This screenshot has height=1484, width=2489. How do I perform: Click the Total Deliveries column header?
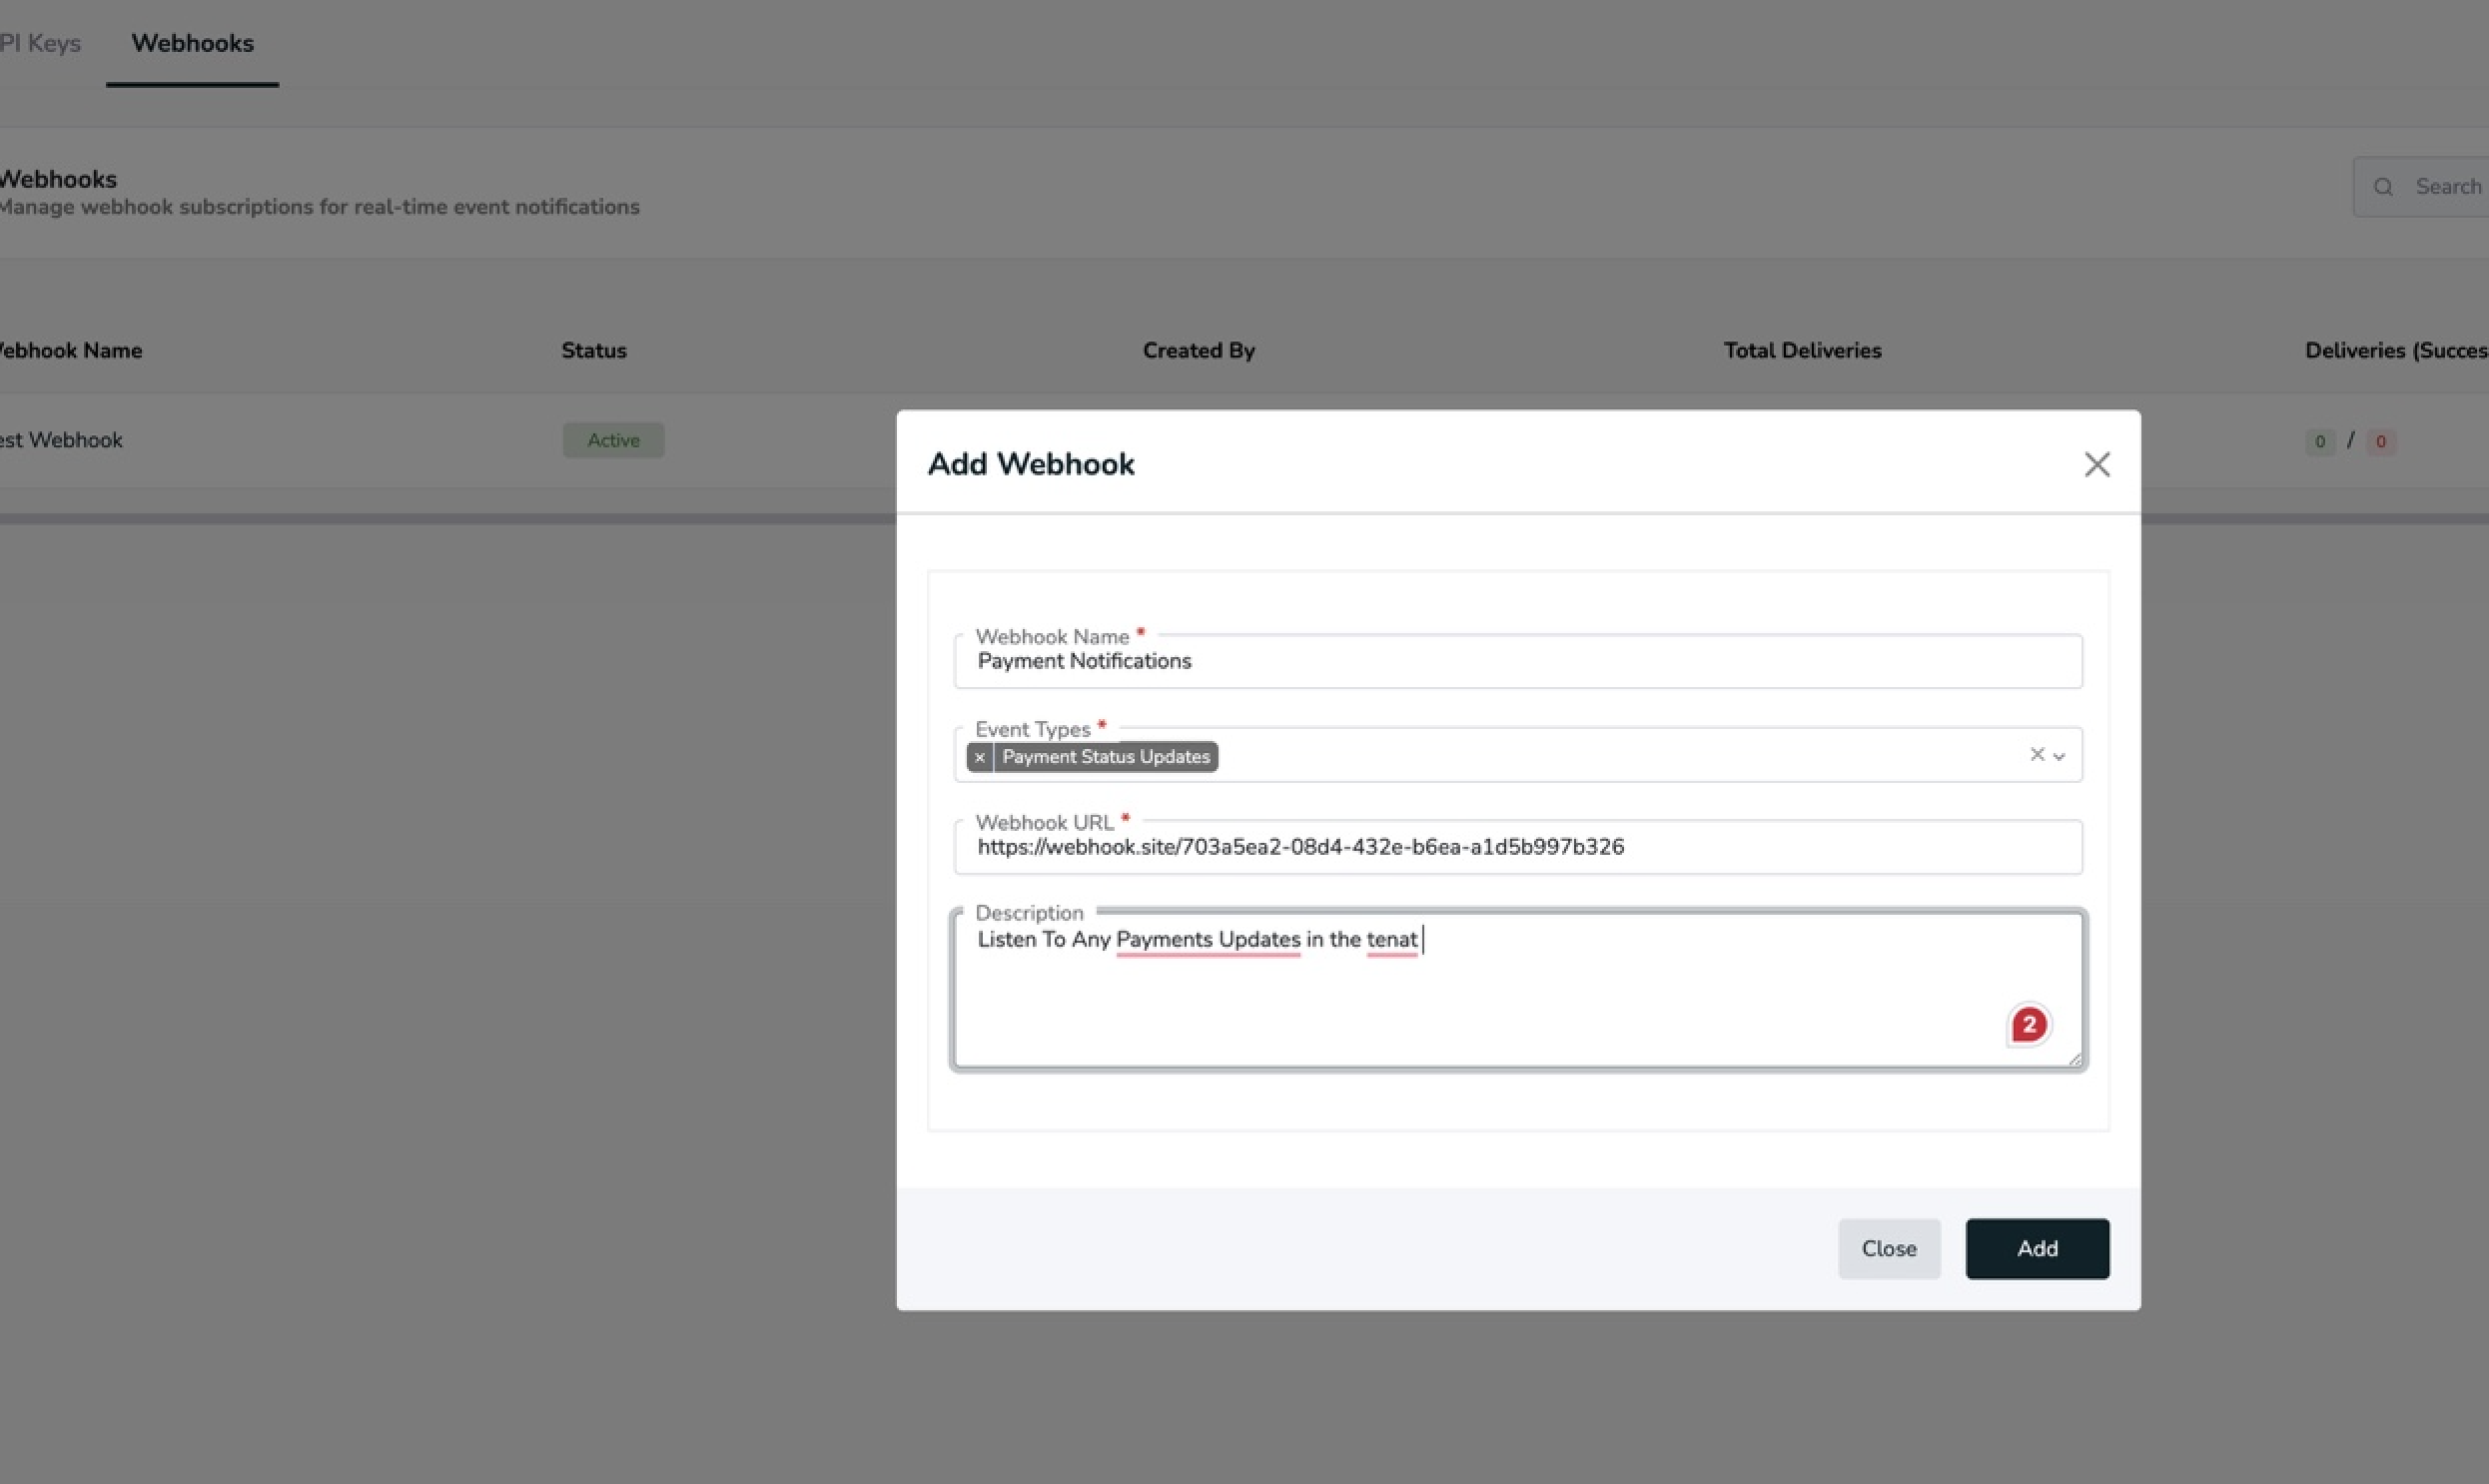click(1802, 351)
